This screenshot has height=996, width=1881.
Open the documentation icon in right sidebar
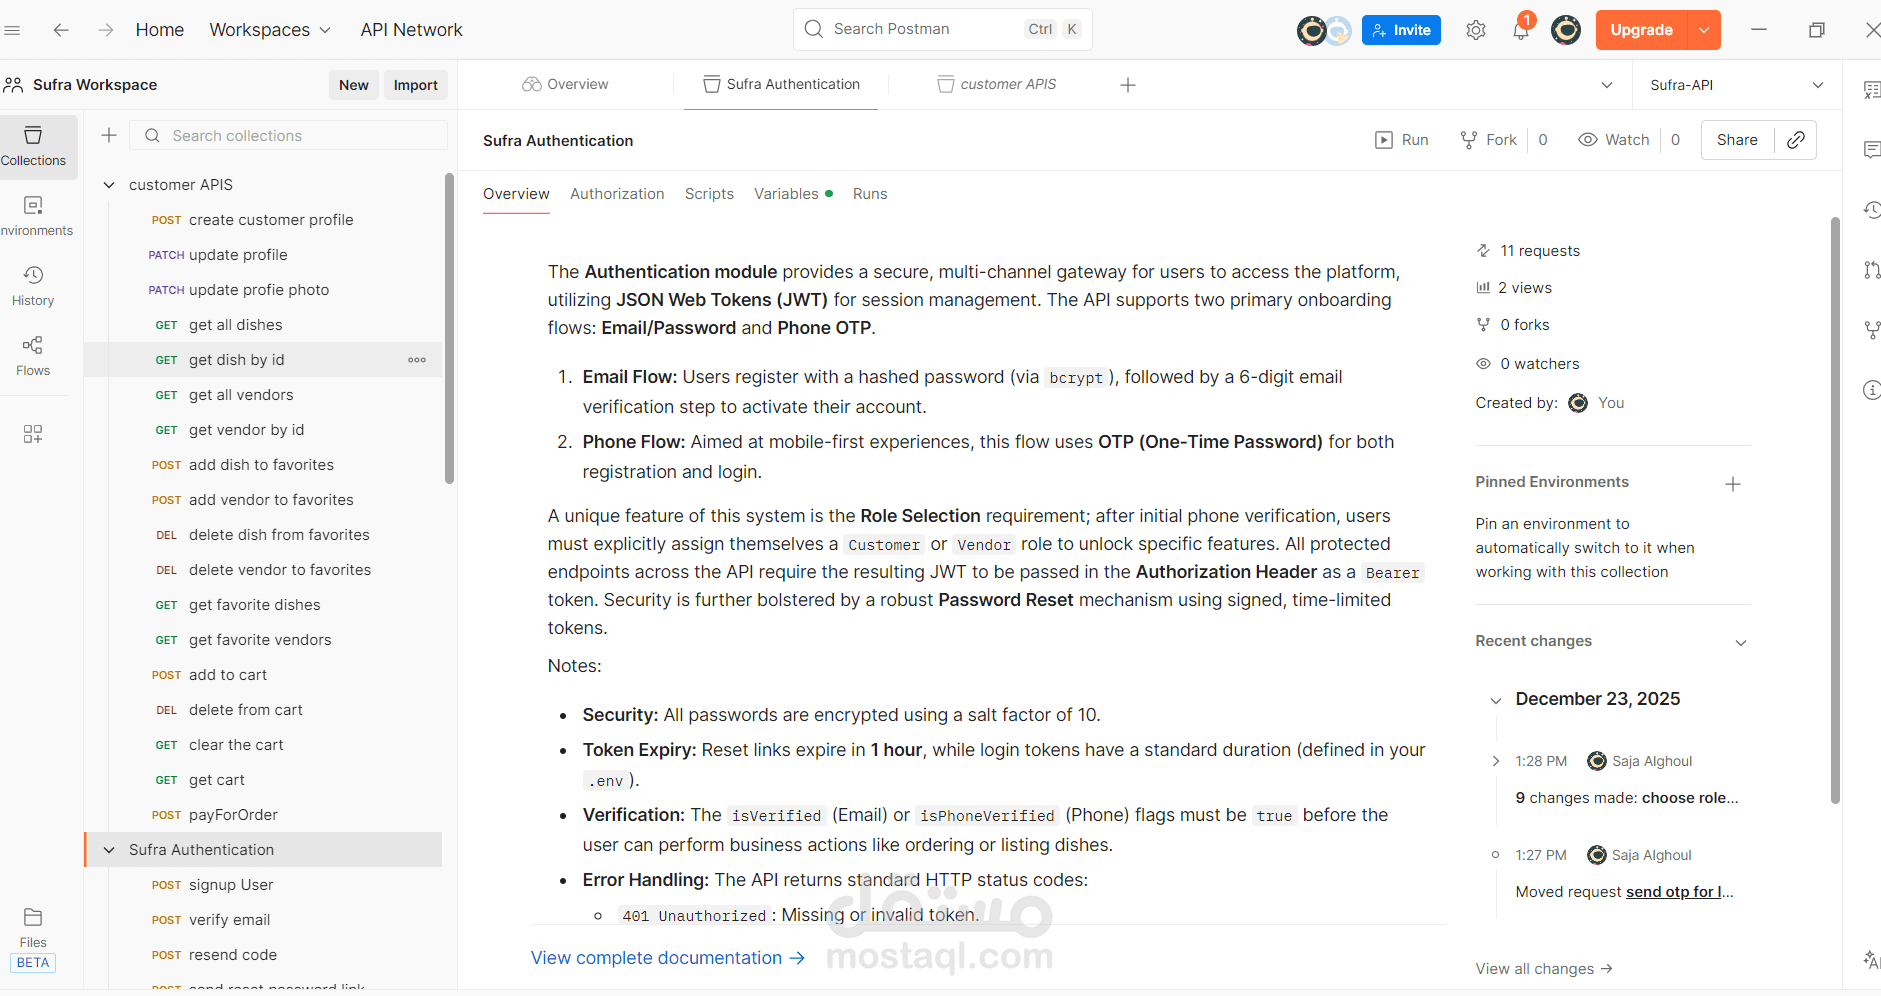click(1872, 90)
